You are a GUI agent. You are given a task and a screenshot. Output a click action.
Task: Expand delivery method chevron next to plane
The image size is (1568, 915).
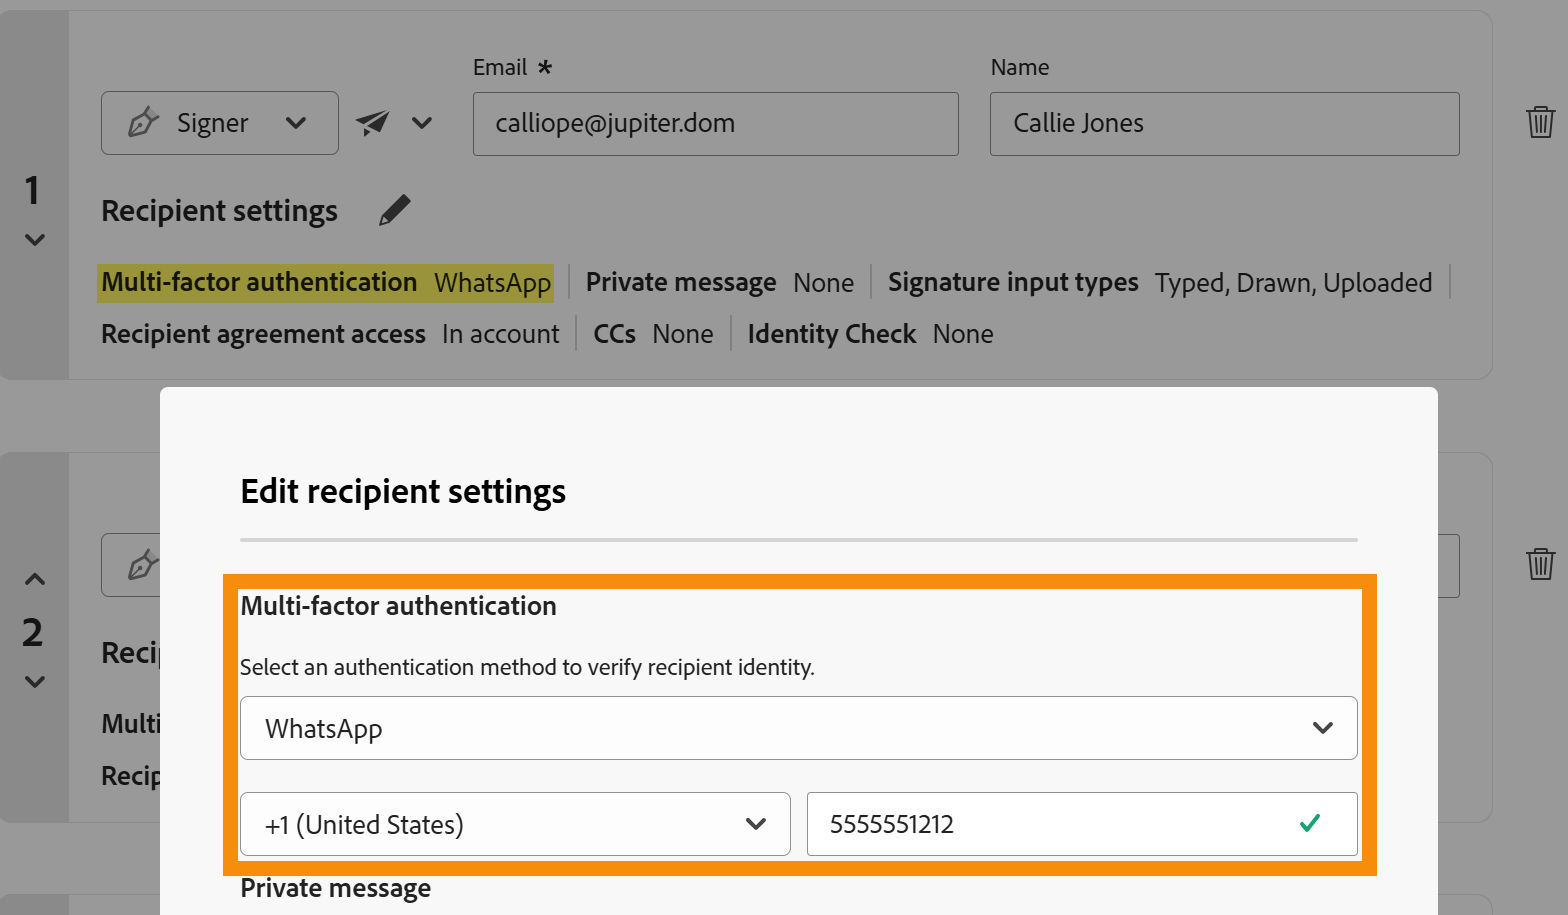coord(422,123)
